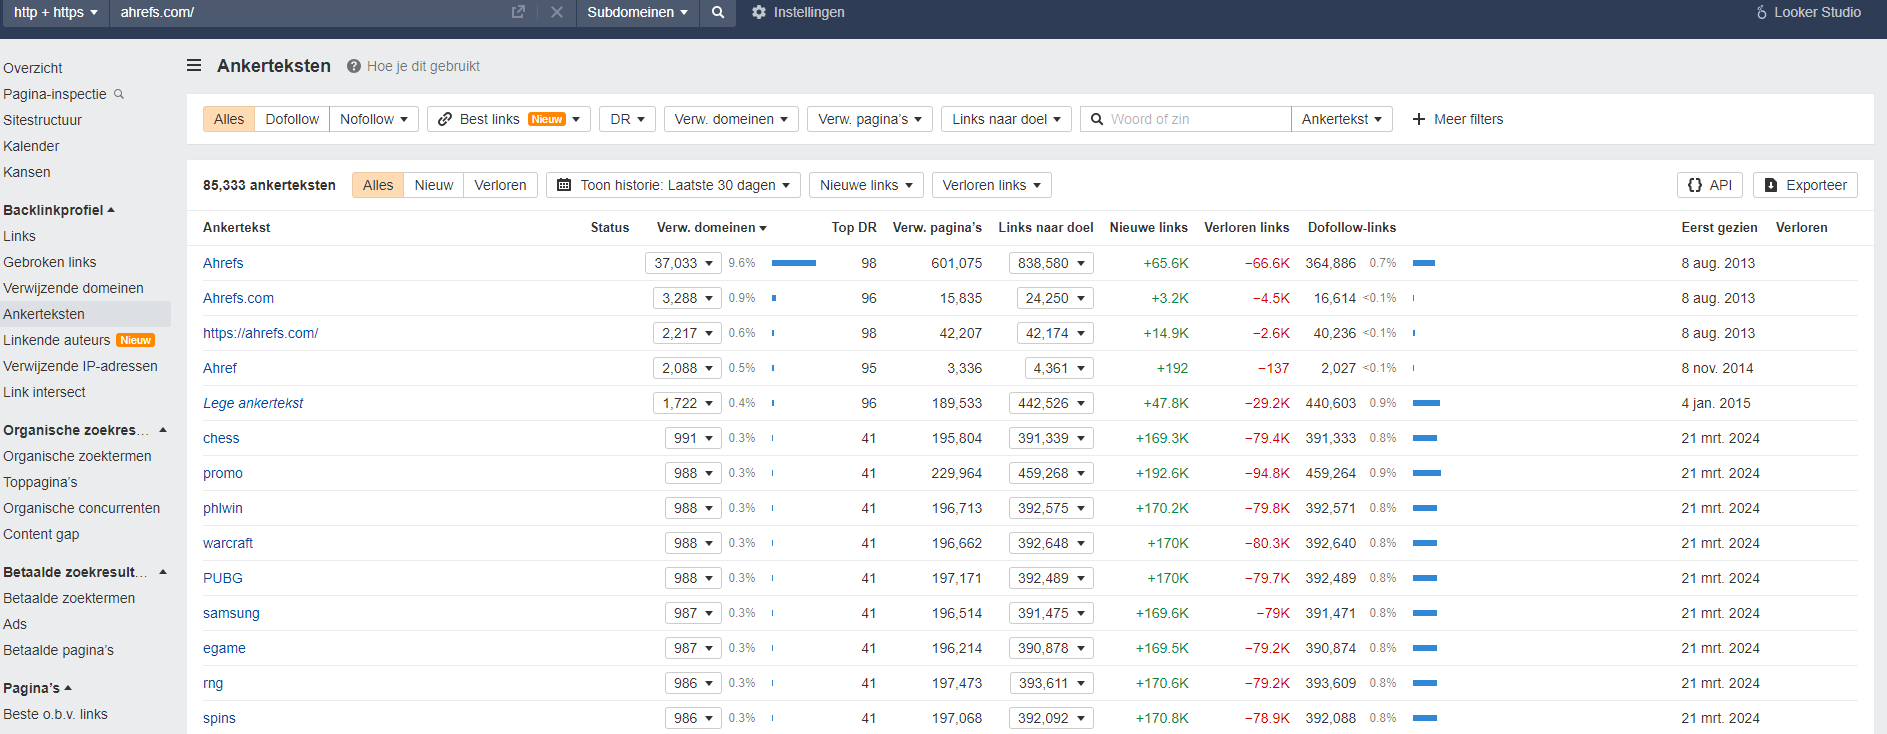Open the PUBG anchor link
1887x734 pixels.
coord(223,578)
